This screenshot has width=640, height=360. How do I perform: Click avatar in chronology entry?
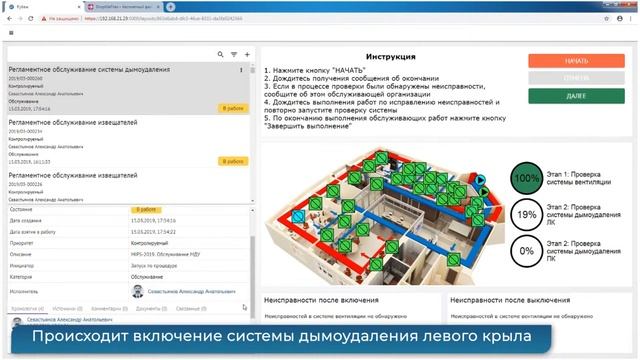tap(17, 321)
